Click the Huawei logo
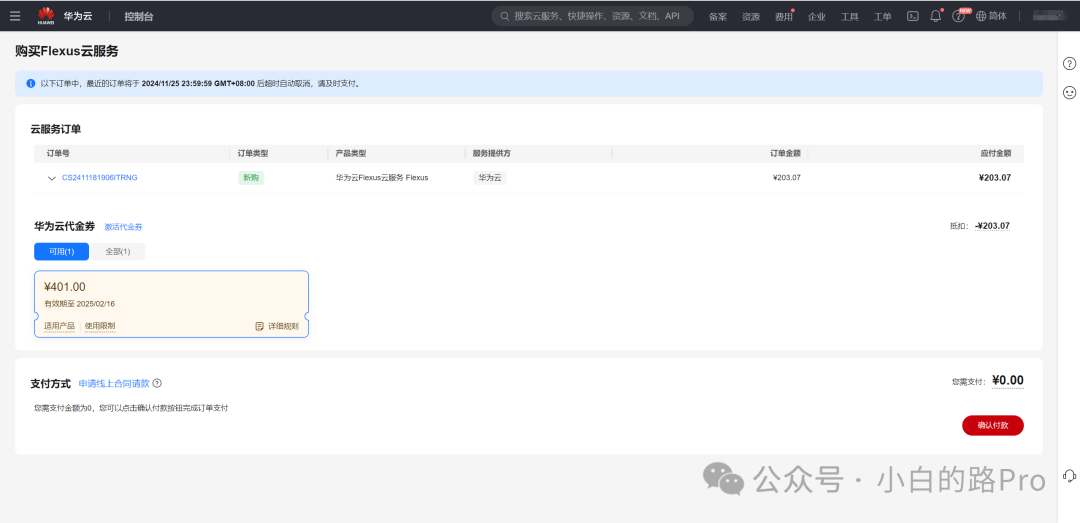The image size is (1080, 523). (46, 16)
